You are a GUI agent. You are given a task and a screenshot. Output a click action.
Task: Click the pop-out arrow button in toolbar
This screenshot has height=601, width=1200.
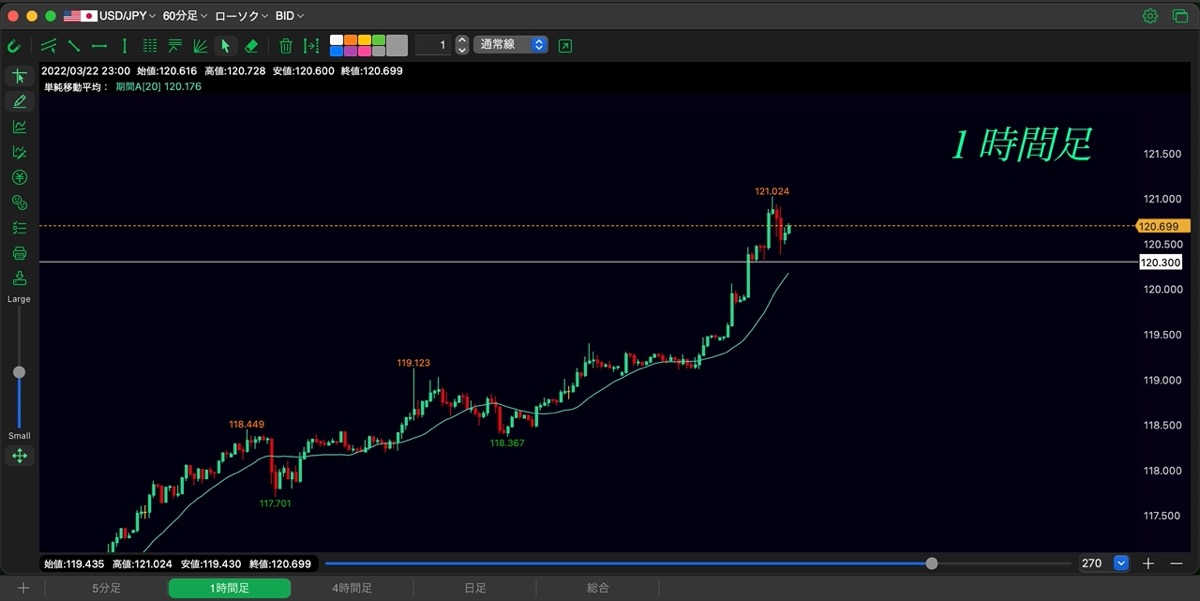[565, 45]
